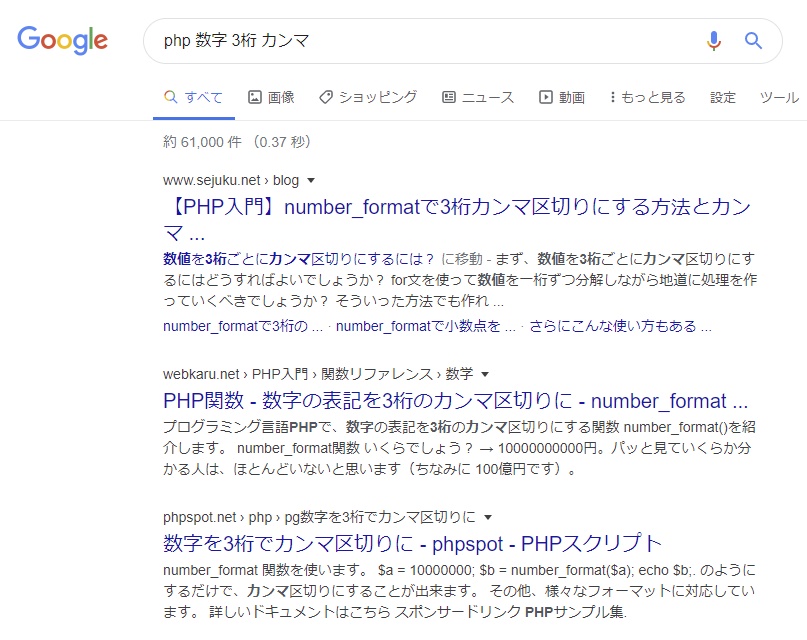807x640 pixels.
Task: Switch to the 画像 tab
Action: (x=271, y=97)
